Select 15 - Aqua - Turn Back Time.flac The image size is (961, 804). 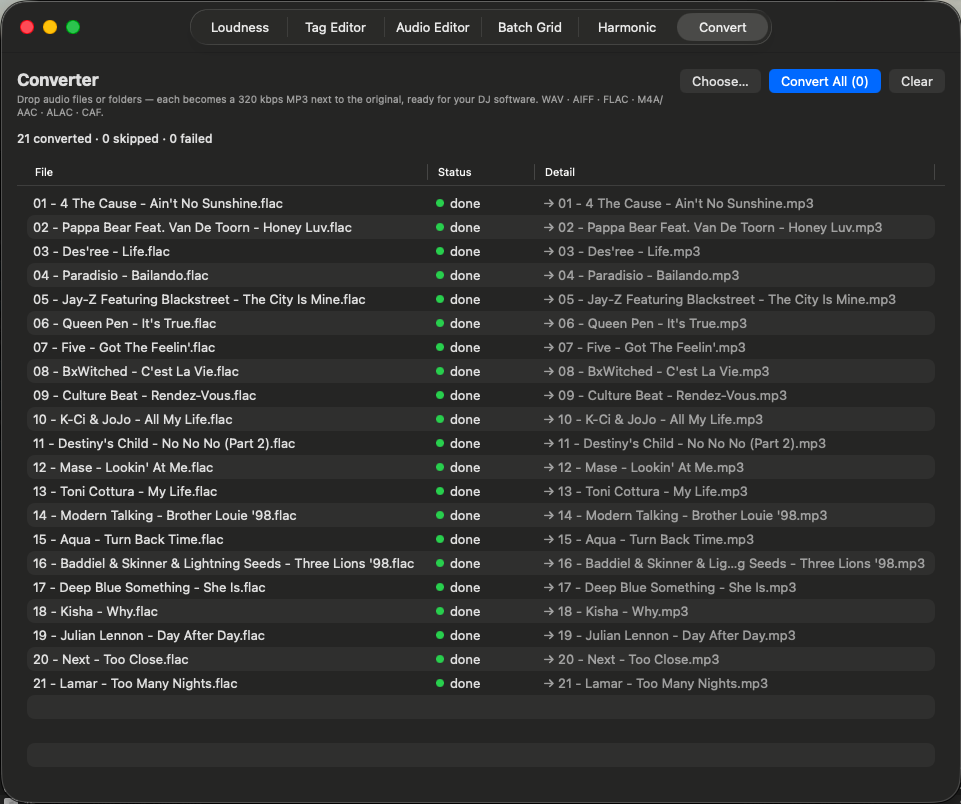pyautogui.click(x=128, y=539)
